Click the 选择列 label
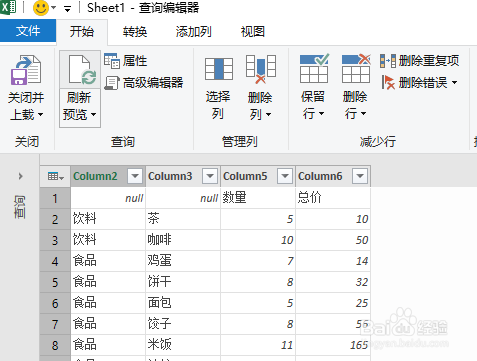 click(x=218, y=105)
